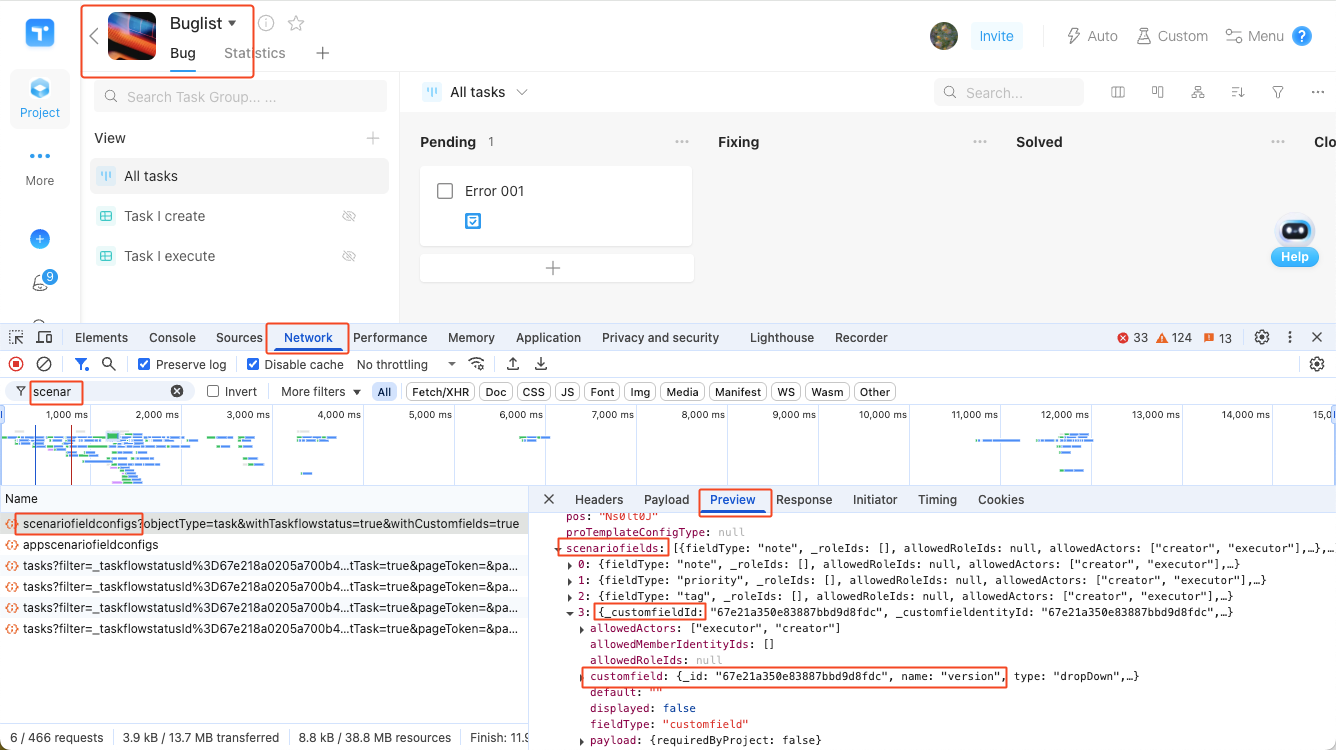
Task: Toggle visibility of Task I execute view
Action: coord(349,256)
